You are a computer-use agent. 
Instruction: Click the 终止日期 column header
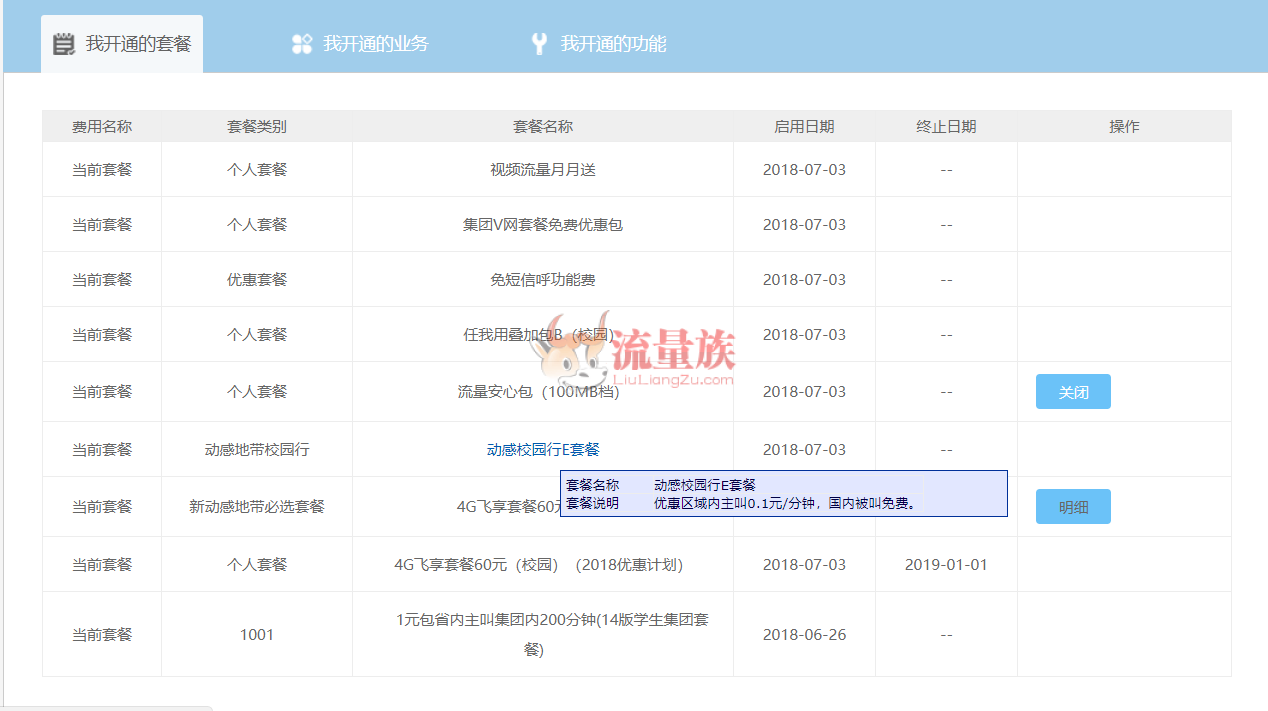(946, 127)
